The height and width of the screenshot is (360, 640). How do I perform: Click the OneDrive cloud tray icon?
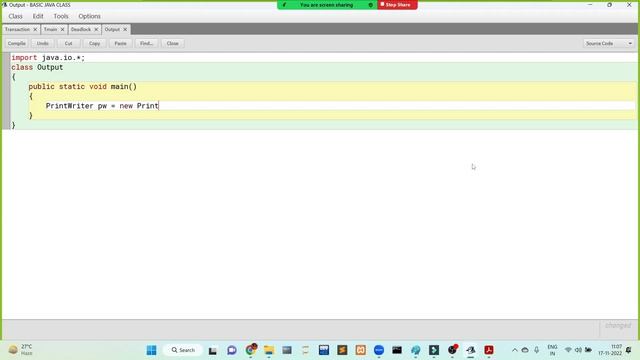[525, 350]
